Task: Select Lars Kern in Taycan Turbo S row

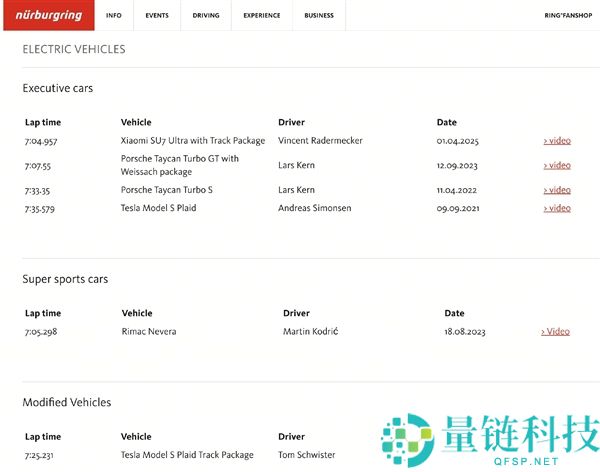Action: [x=297, y=190]
